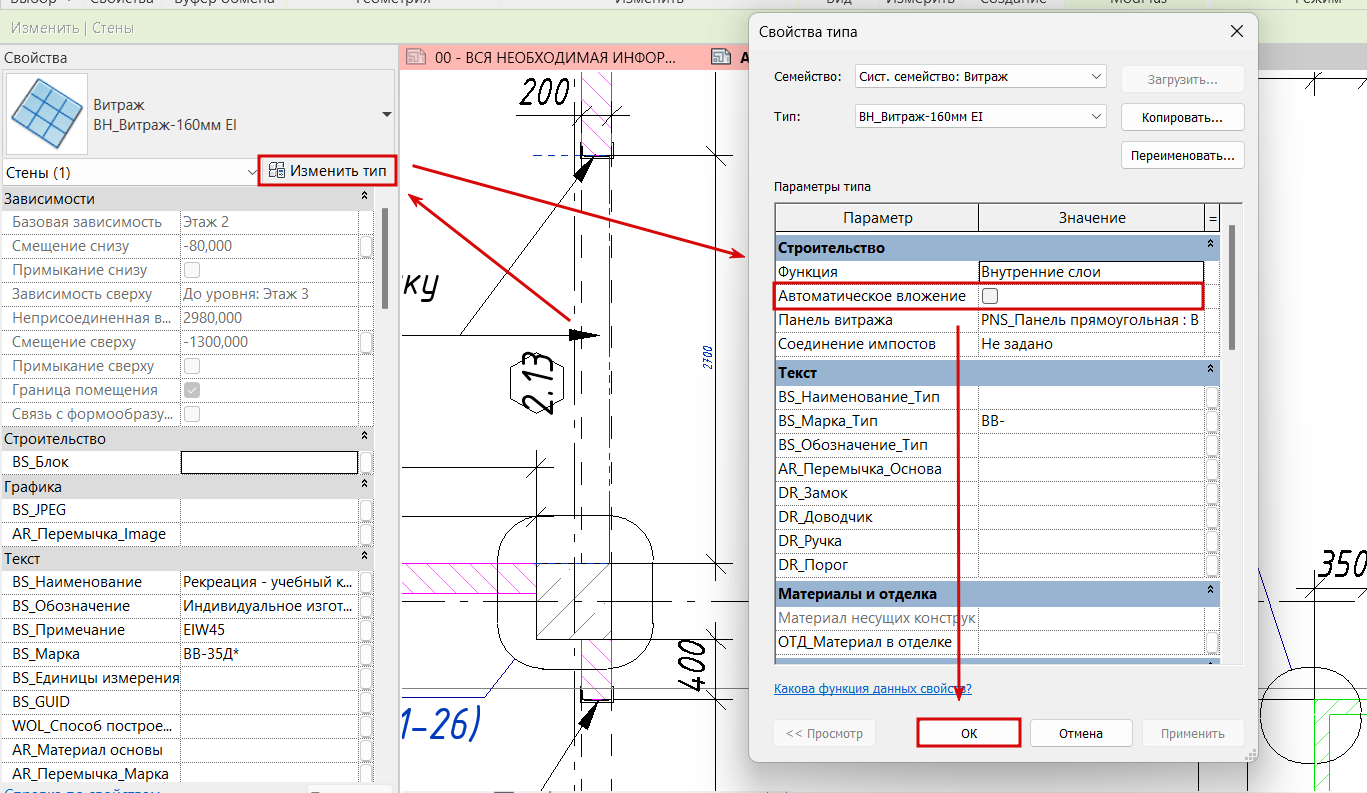Toggle the Примыкание сверху checkbox
Screen dimensions: 1367x793
(192, 366)
